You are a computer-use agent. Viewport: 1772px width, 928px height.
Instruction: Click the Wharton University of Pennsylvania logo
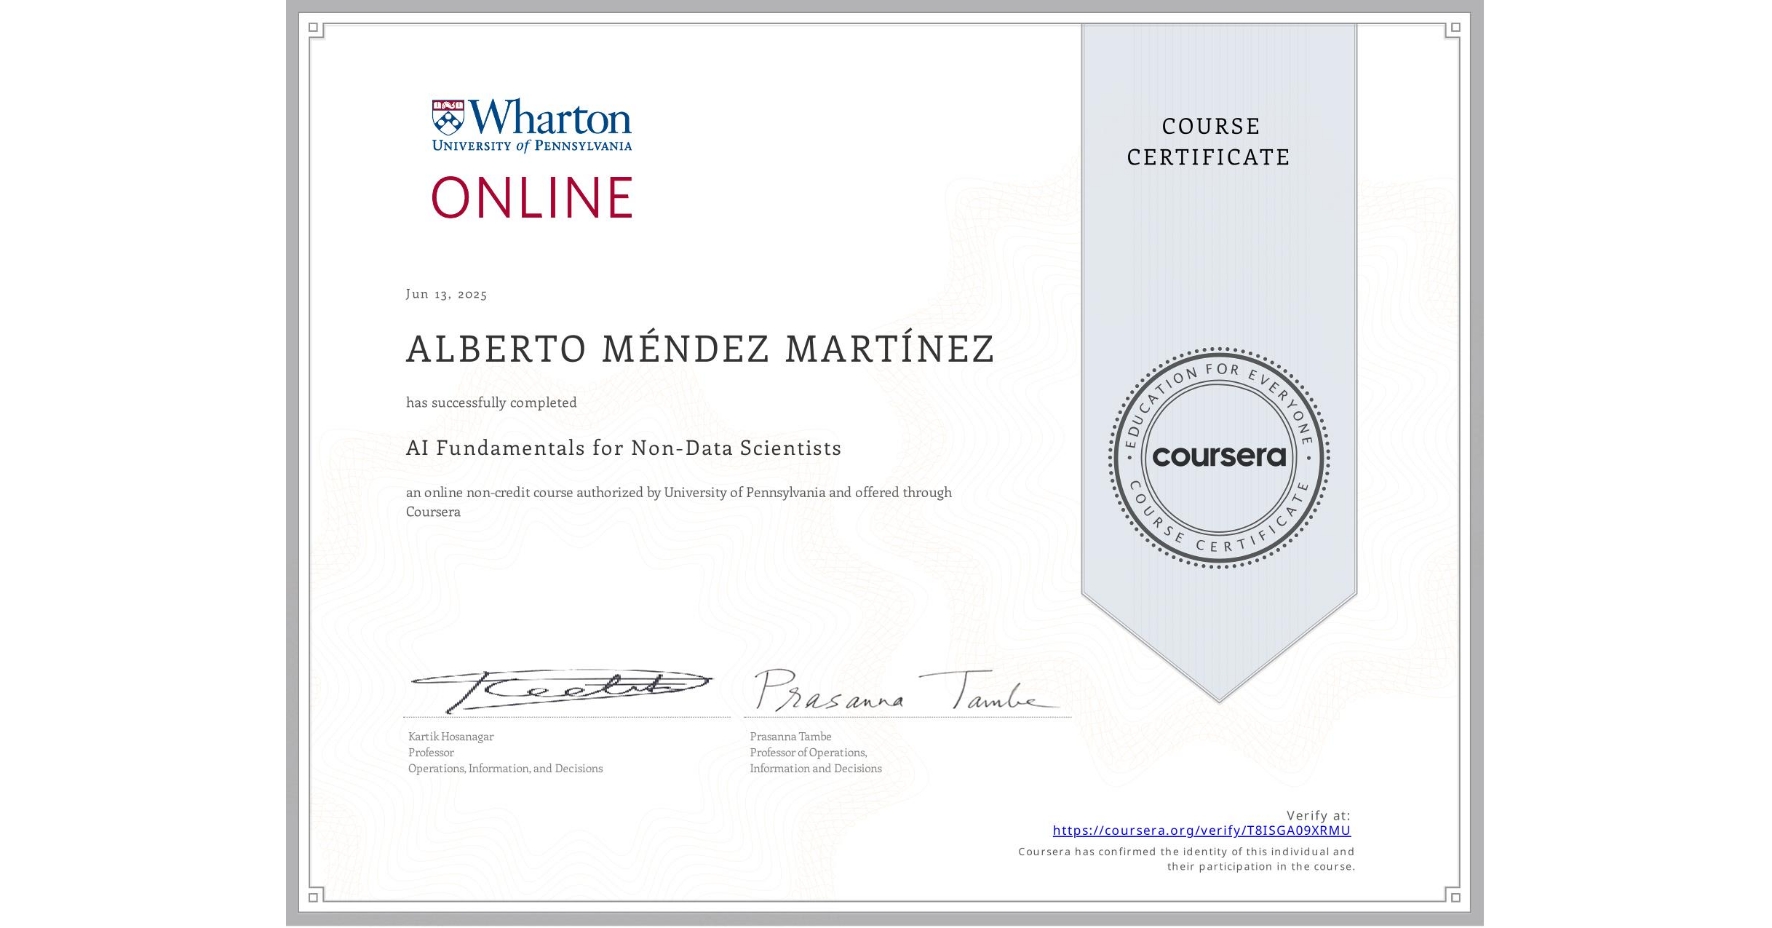[531, 125]
